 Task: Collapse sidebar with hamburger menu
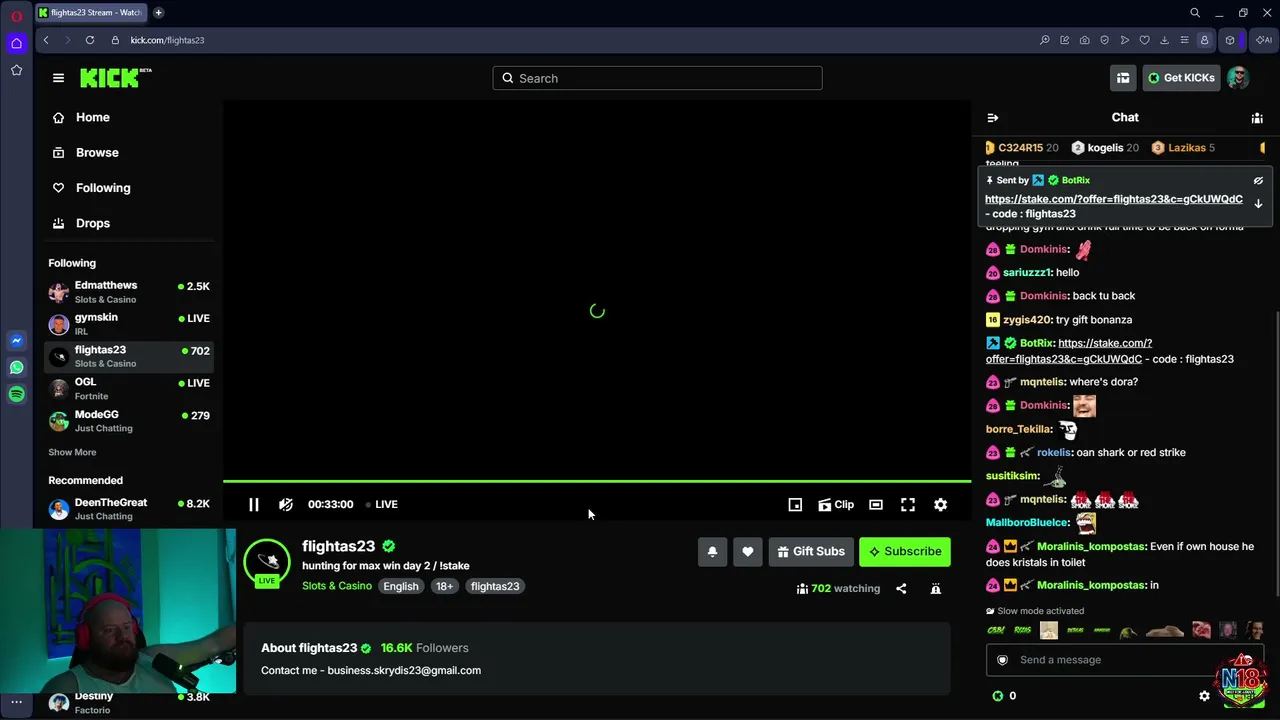pyautogui.click(x=58, y=78)
